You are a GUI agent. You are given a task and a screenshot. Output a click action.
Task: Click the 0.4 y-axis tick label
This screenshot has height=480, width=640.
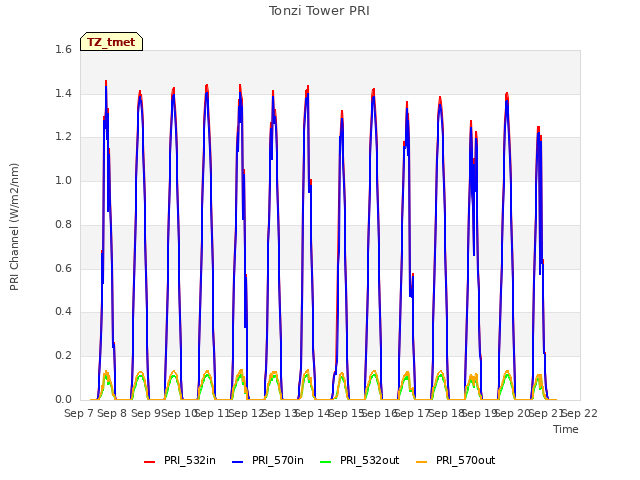(x=63, y=312)
